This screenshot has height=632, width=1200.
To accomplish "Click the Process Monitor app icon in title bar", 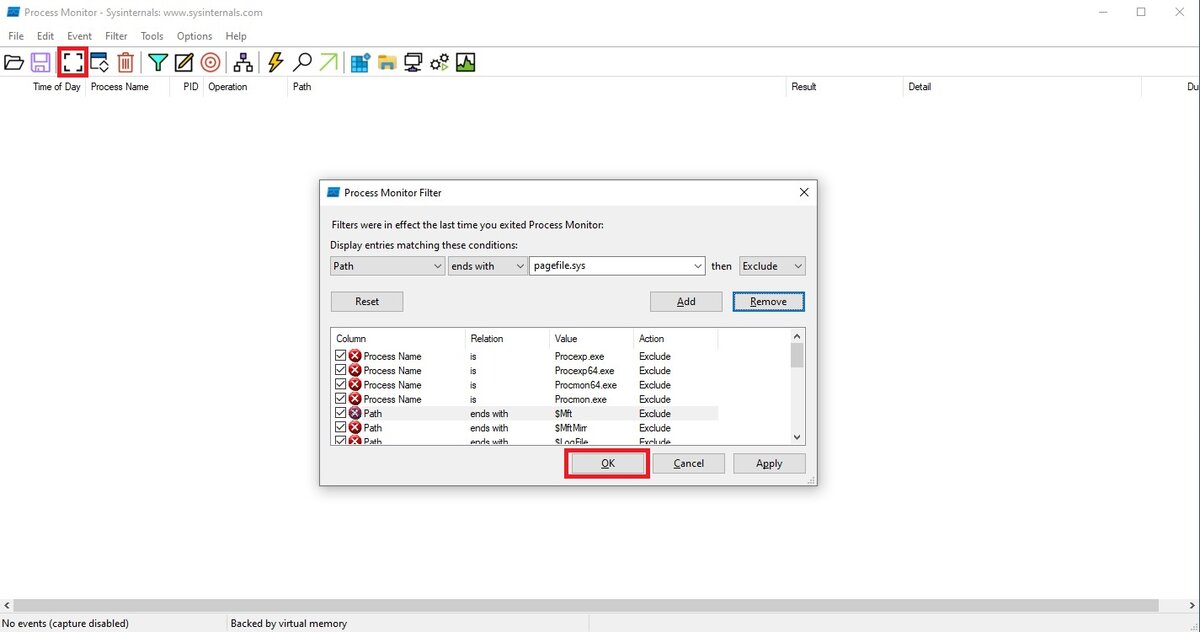I will [x=13, y=12].
